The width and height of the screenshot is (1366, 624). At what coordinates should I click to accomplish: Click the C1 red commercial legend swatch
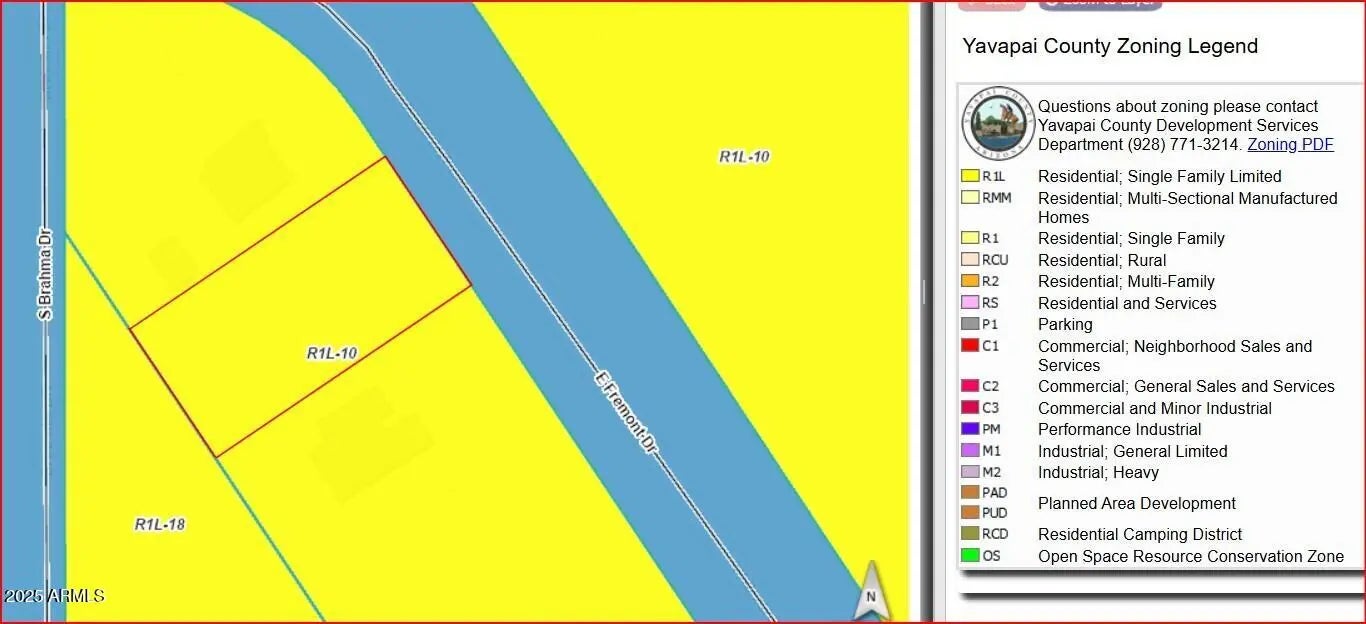coord(969,346)
